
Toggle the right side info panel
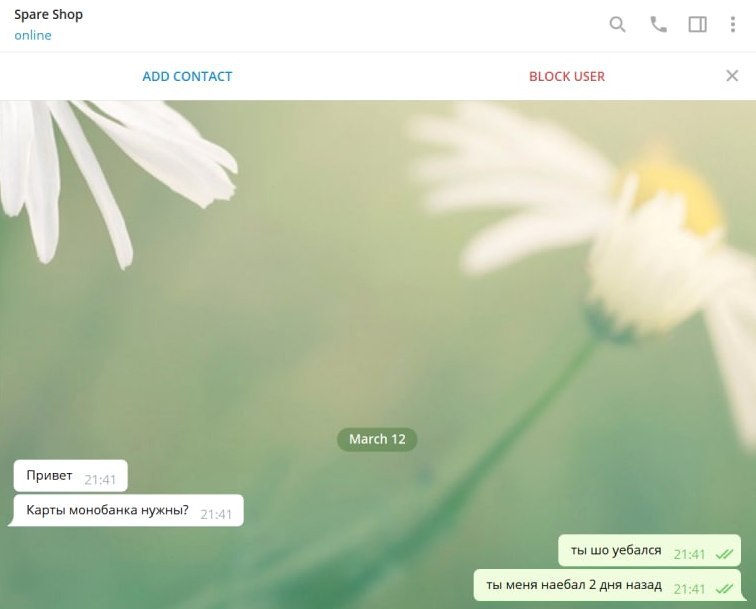coord(697,24)
